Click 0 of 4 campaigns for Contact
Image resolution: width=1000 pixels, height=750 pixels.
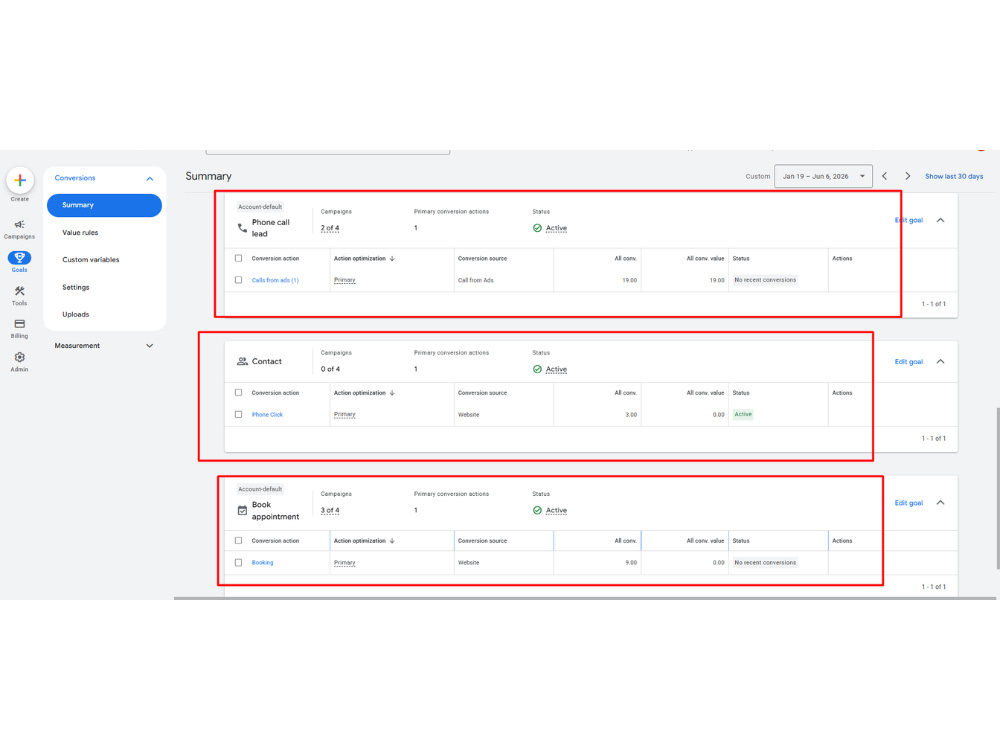[x=330, y=369]
